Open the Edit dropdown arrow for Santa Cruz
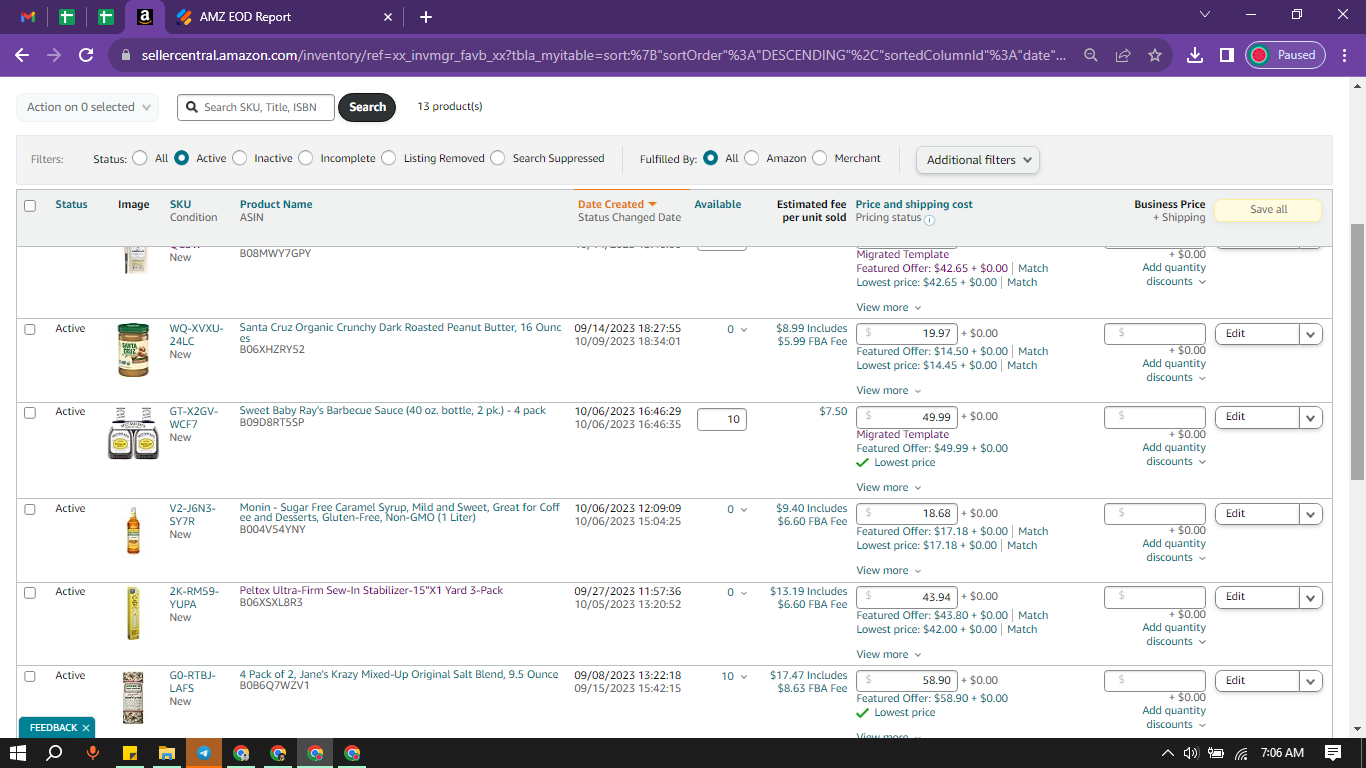The width and height of the screenshot is (1366, 768). coord(1311,334)
